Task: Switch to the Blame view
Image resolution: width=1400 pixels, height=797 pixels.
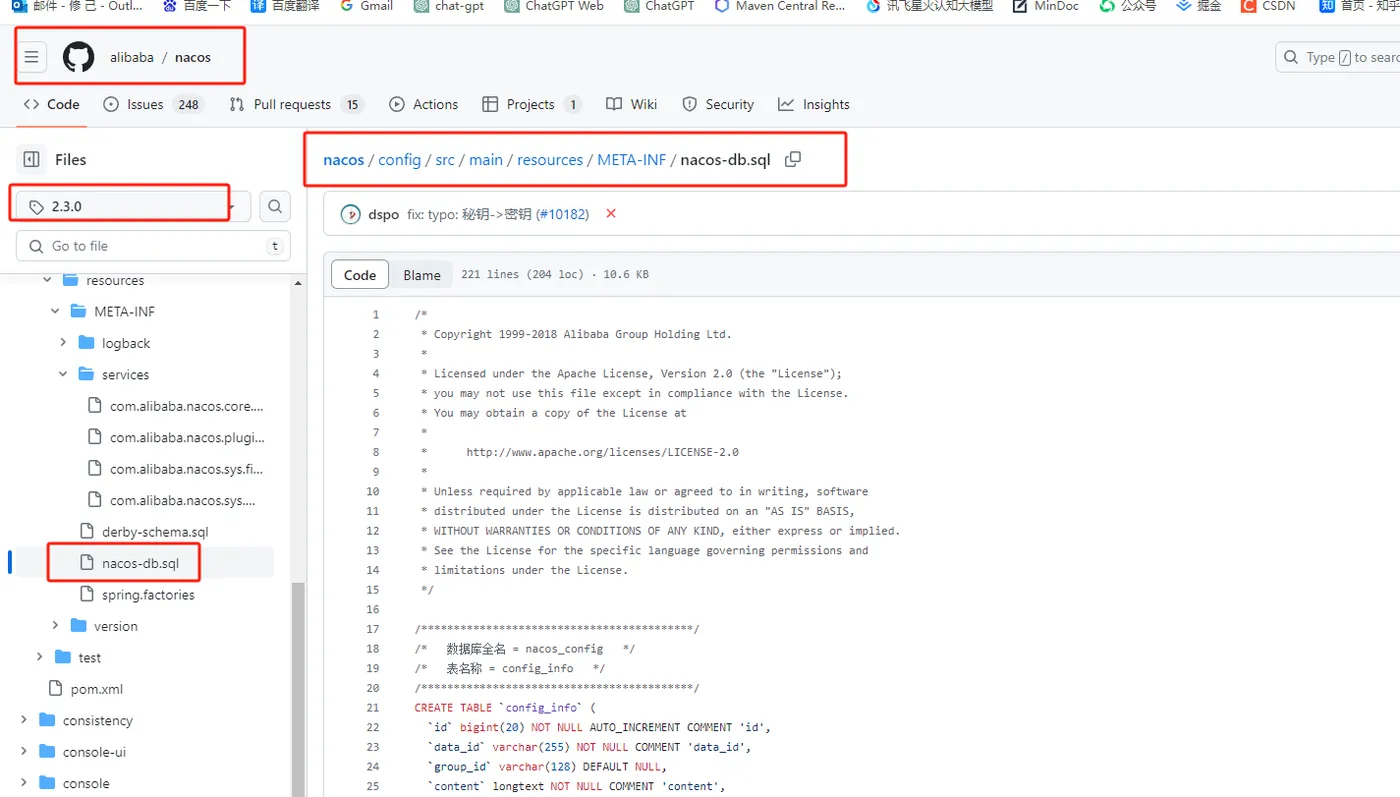Action: coord(422,275)
